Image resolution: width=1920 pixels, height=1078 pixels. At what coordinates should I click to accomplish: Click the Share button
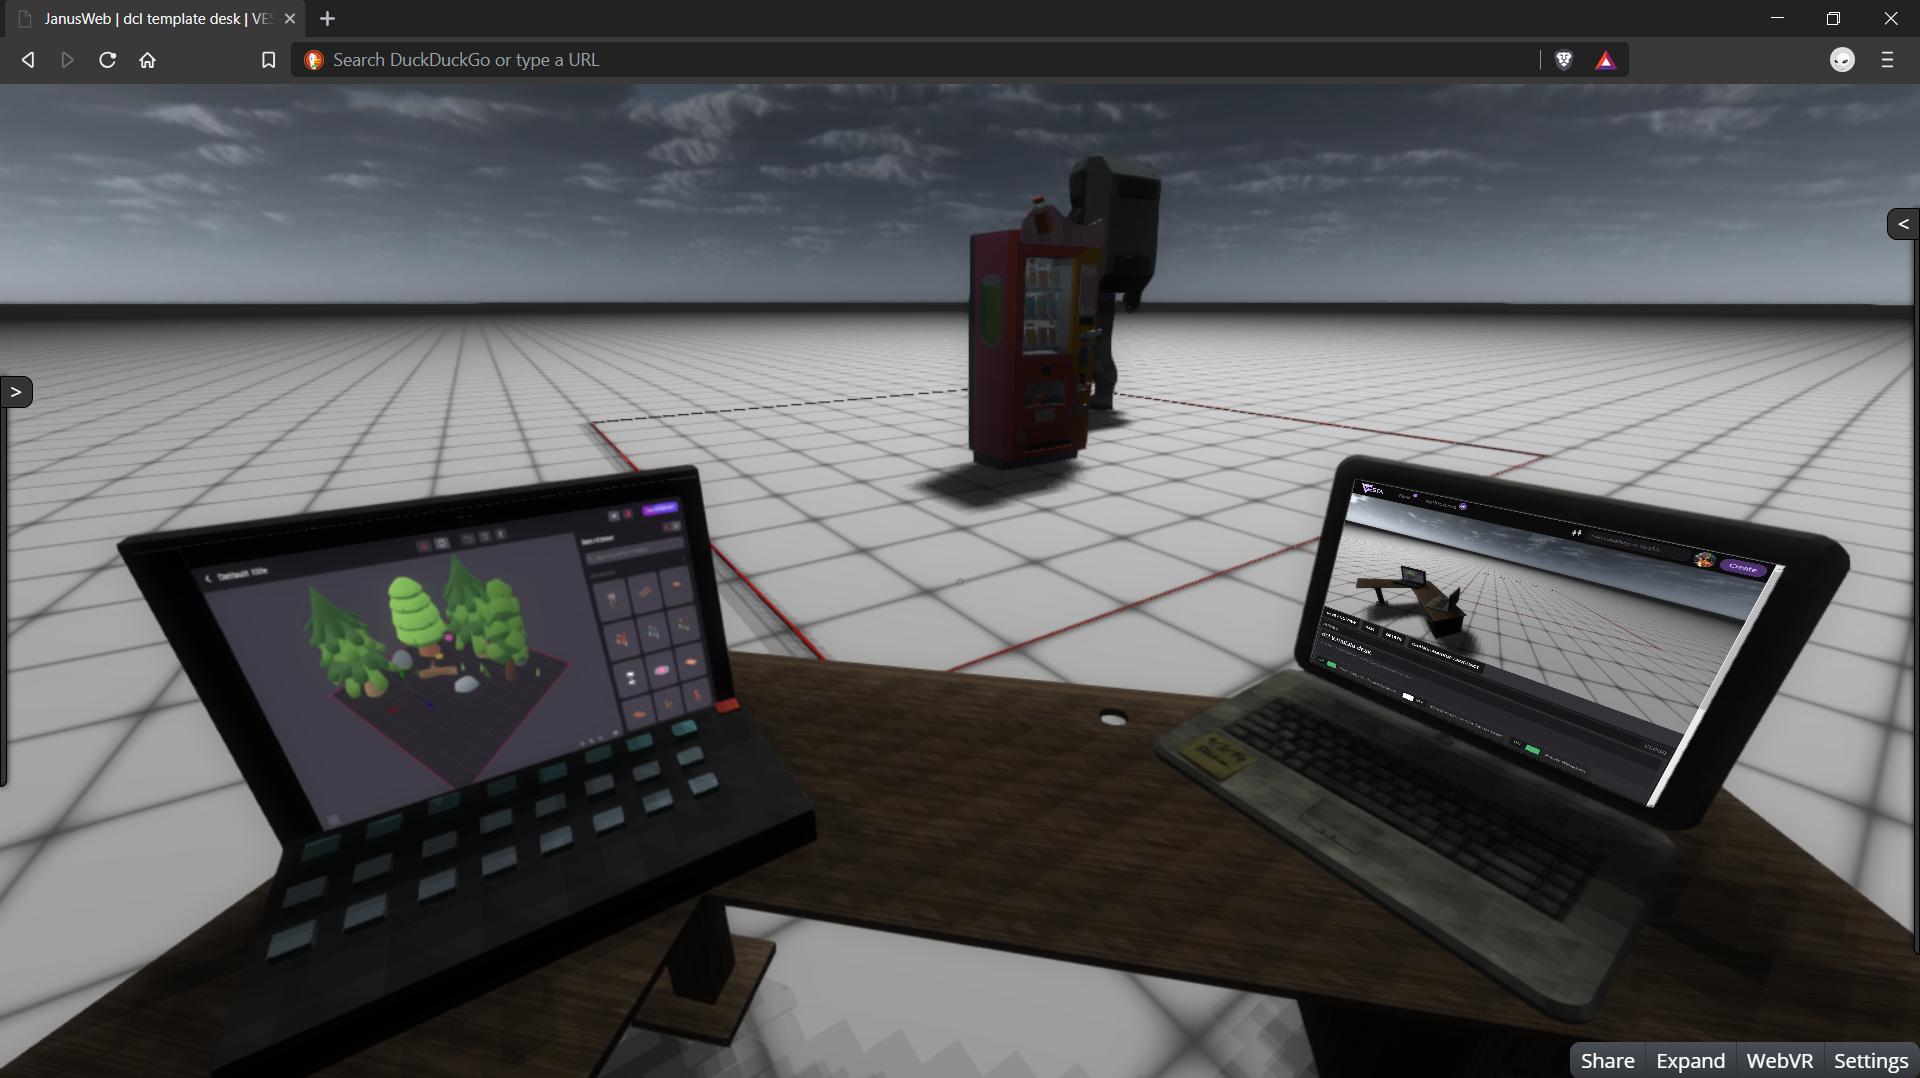1607,1060
